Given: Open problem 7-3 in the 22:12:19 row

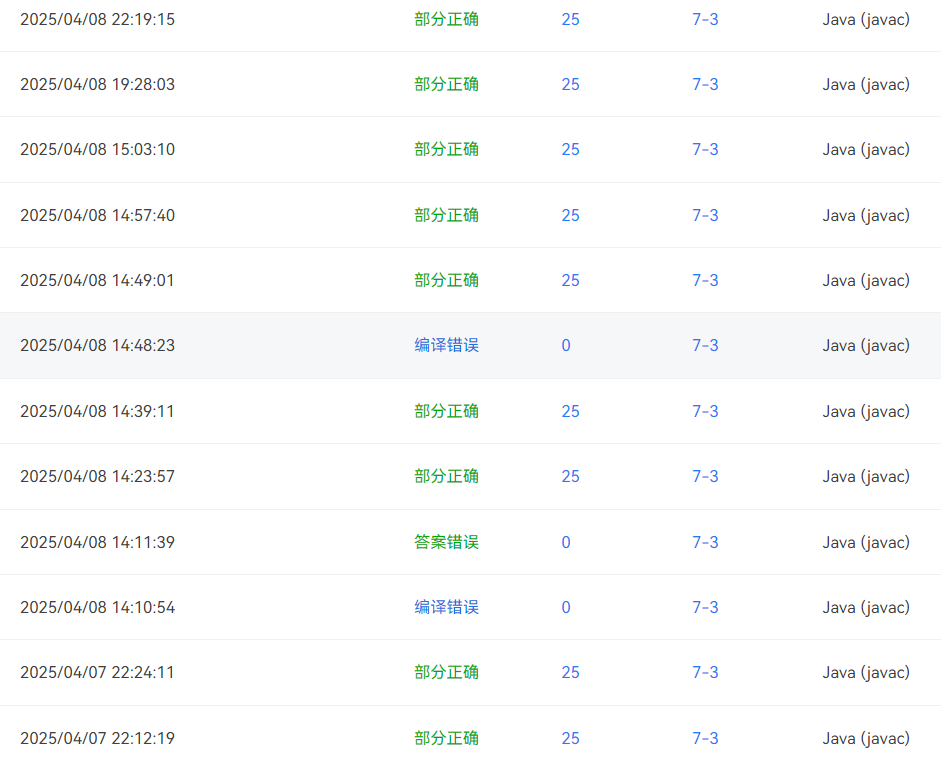Looking at the screenshot, I should click(705, 738).
